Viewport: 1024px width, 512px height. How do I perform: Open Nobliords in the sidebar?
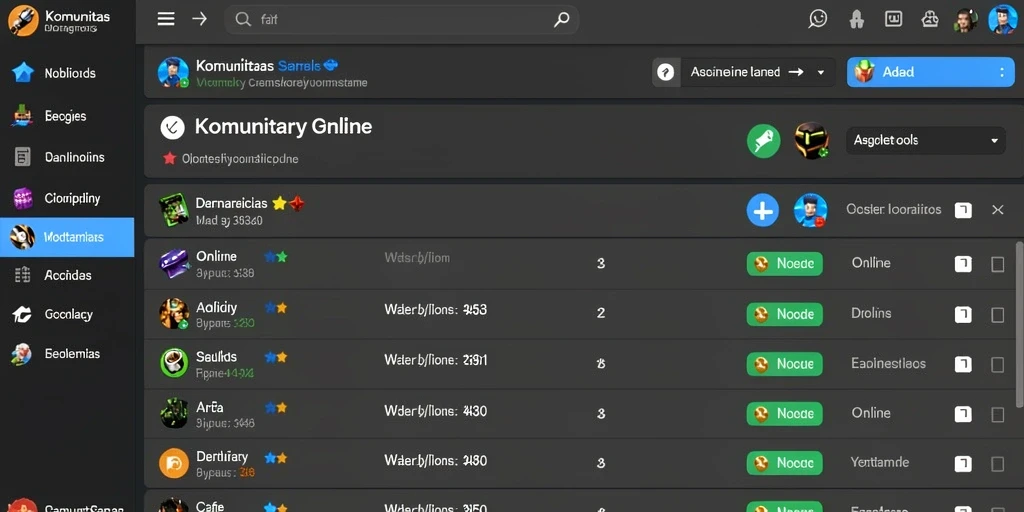point(67,73)
